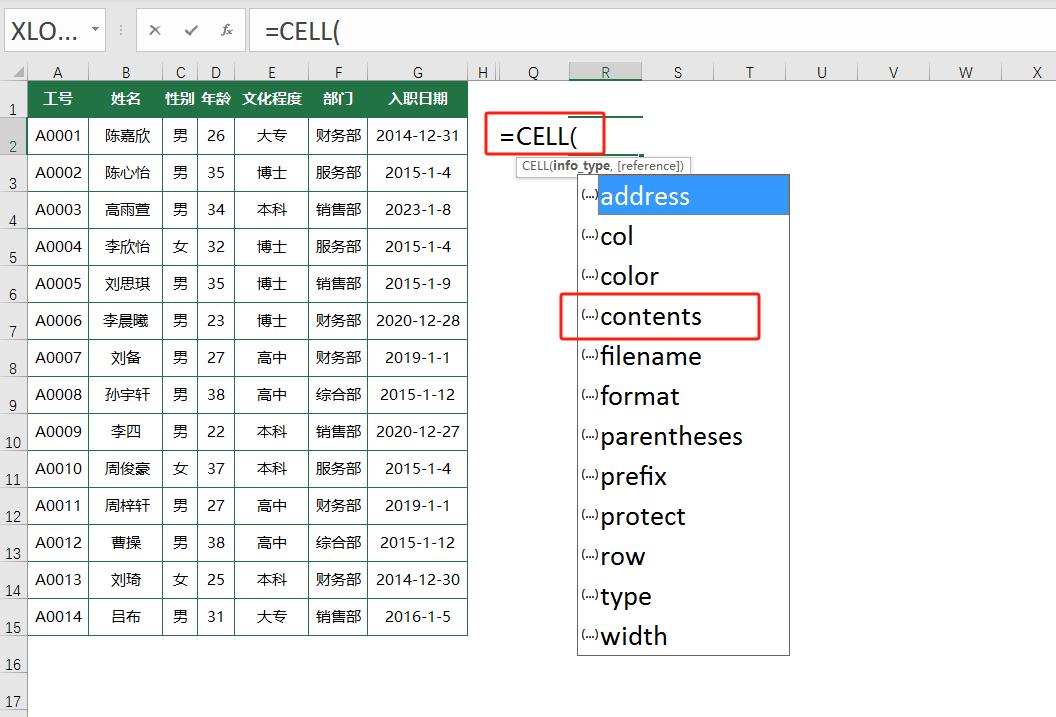Click cell containing A0001
Screen dimensions: 1056x717
[x=58, y=136]
